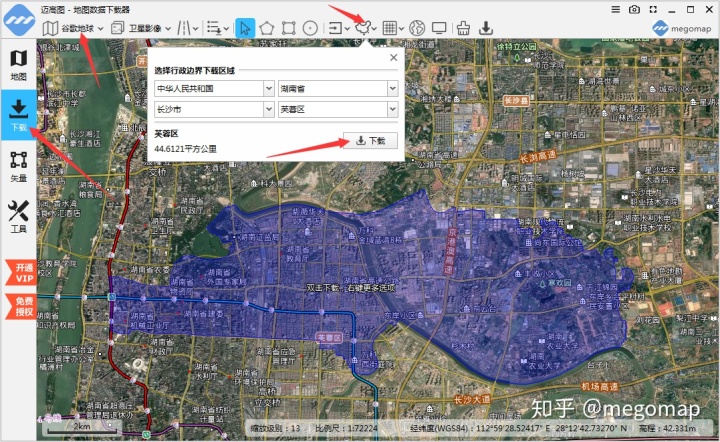
Task: Switch to the 矢量 sidebar tab
Action: pyautogui.click(x=18, y=166)
